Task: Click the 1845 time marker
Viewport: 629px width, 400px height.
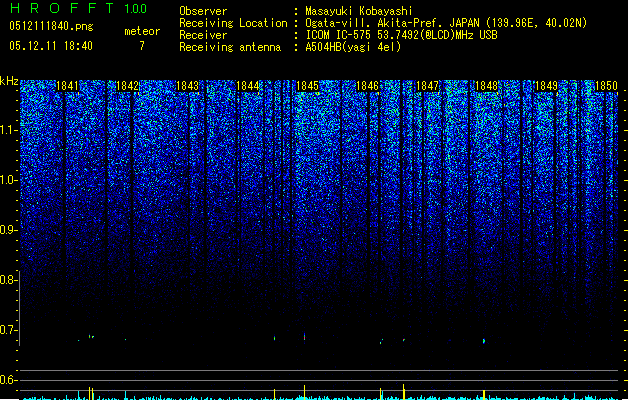Action: pyautogui.click(x=307, y=86)
